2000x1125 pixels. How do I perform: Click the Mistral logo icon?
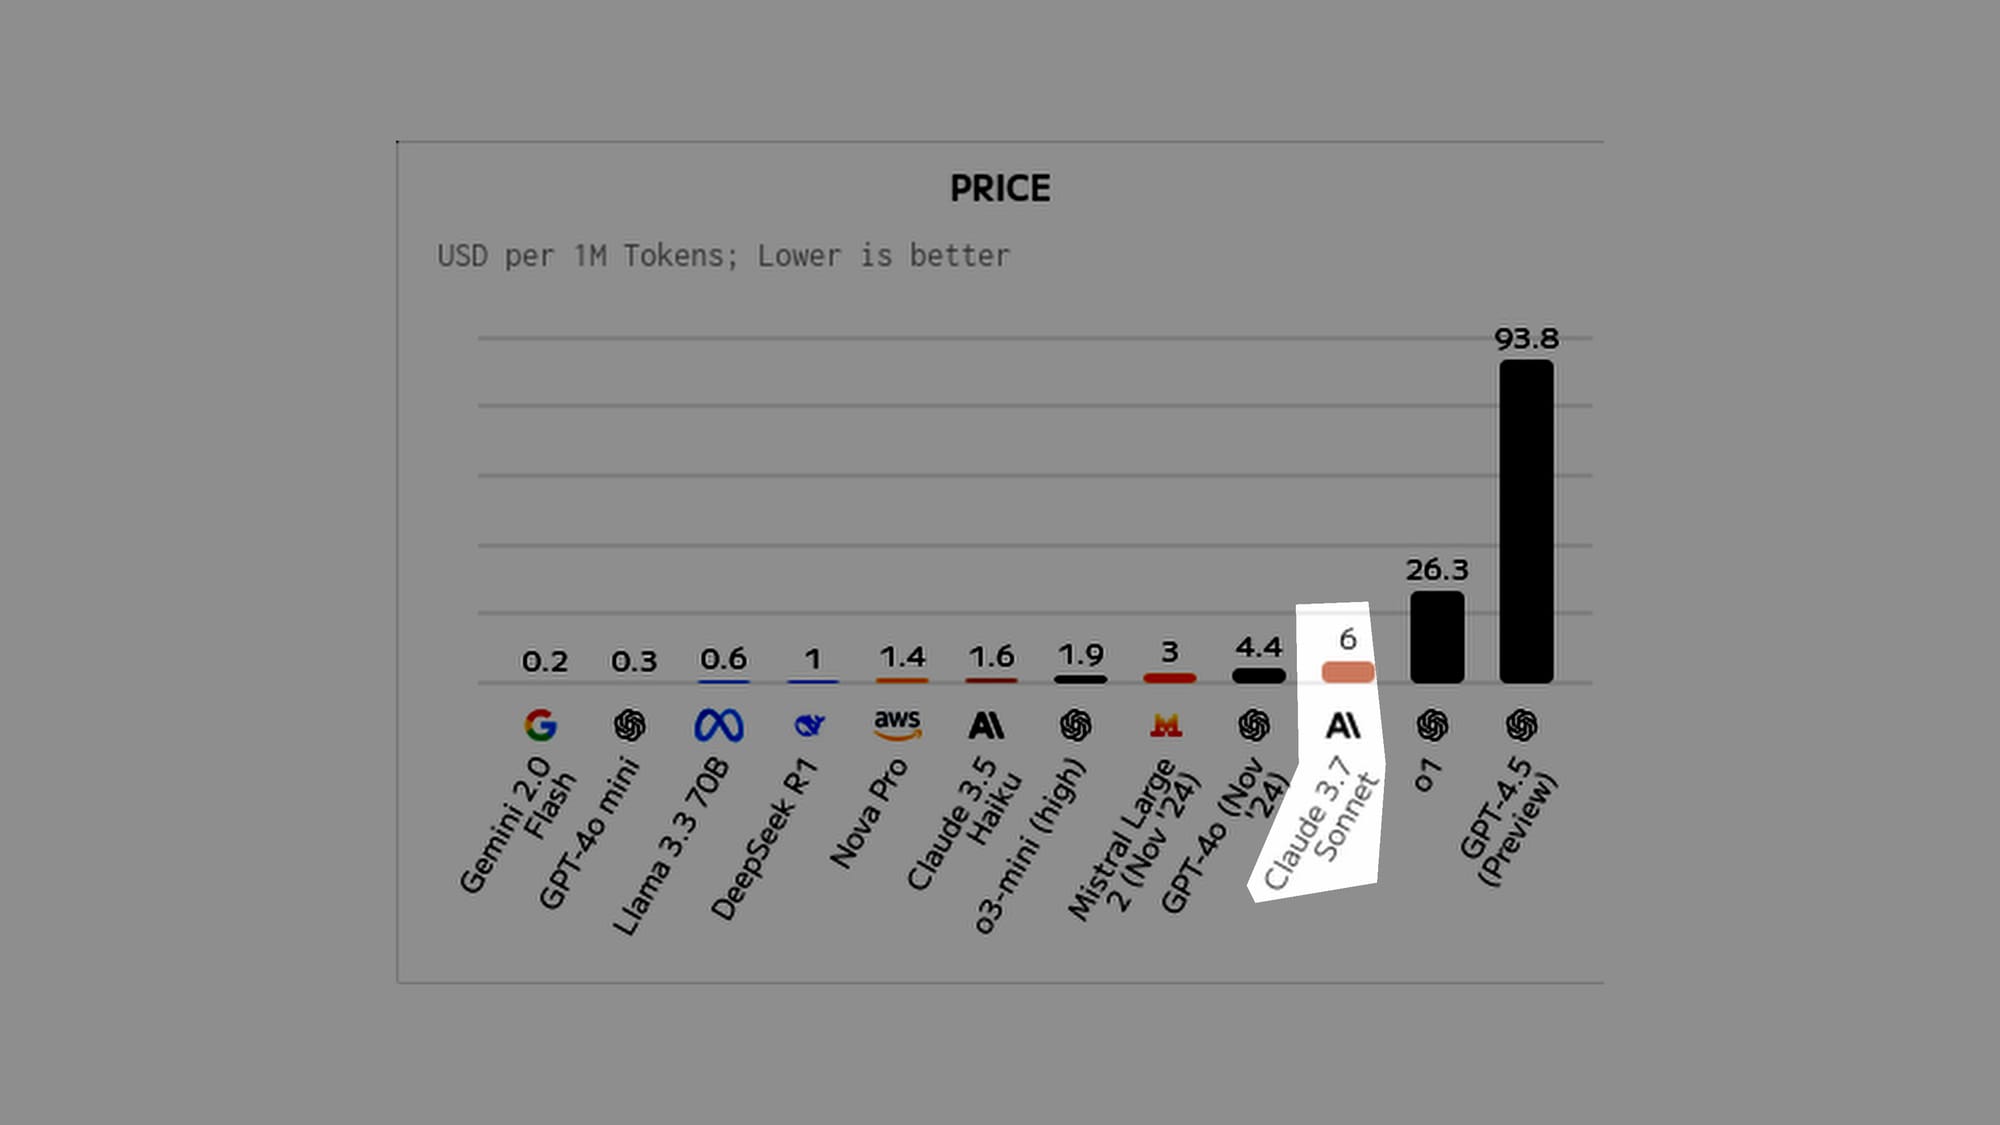pos(1166,725)
